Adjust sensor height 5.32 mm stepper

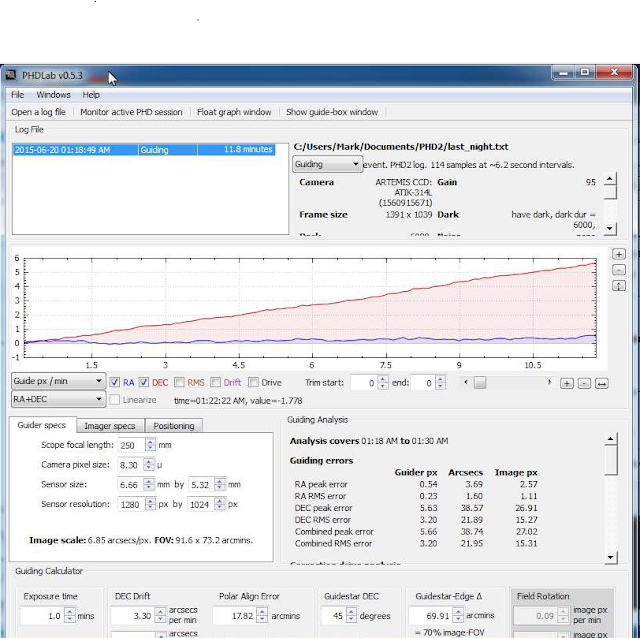[220, 485]
